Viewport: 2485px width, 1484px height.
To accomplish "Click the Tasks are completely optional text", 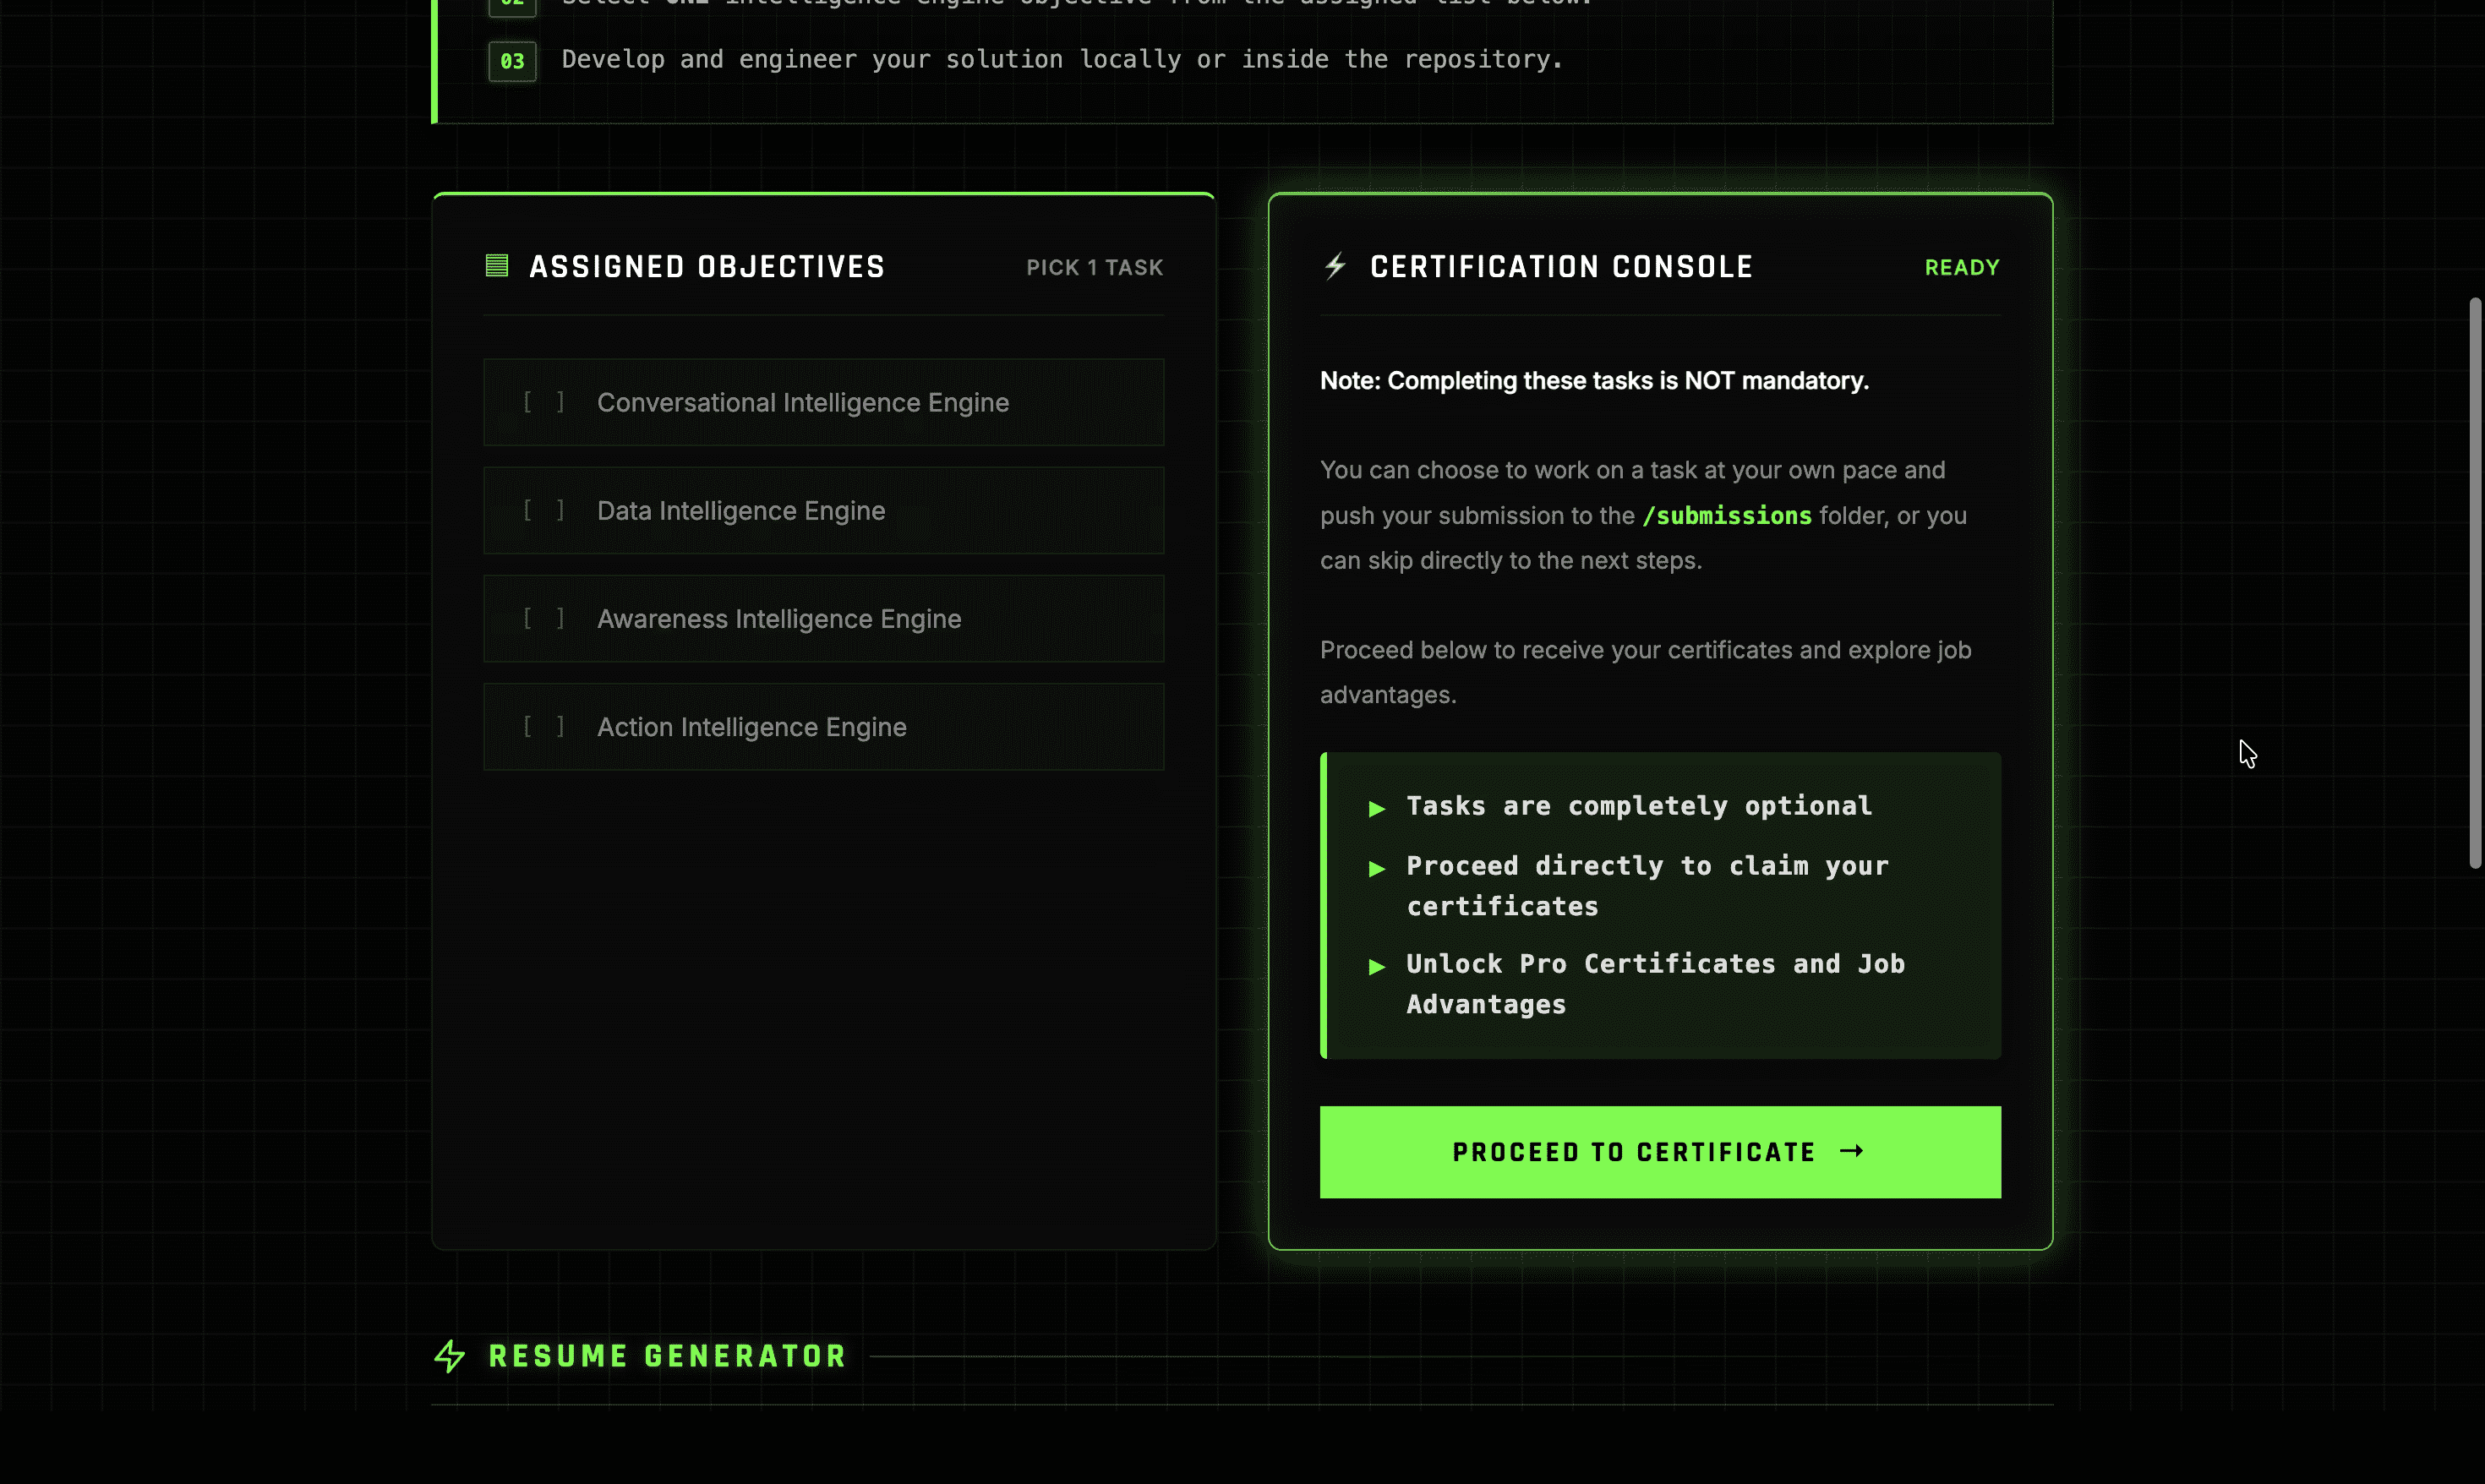I will (1639, 806).
